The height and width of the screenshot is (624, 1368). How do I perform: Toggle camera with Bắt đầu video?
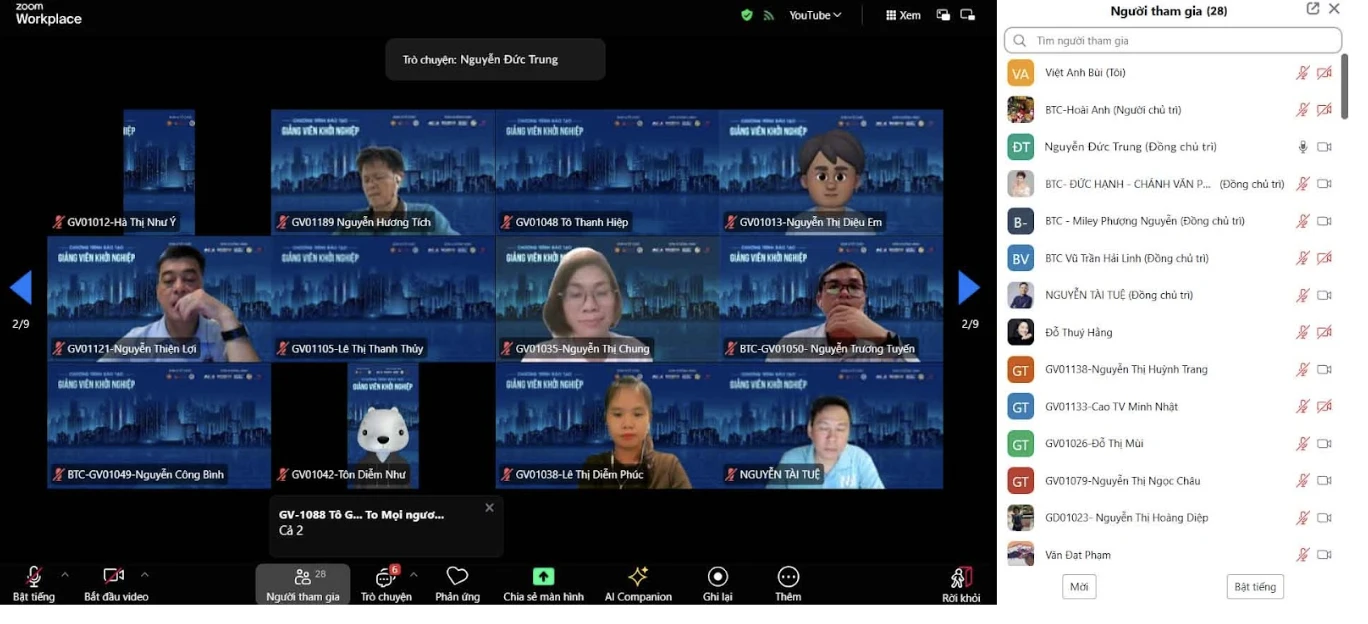pos(114,578)
